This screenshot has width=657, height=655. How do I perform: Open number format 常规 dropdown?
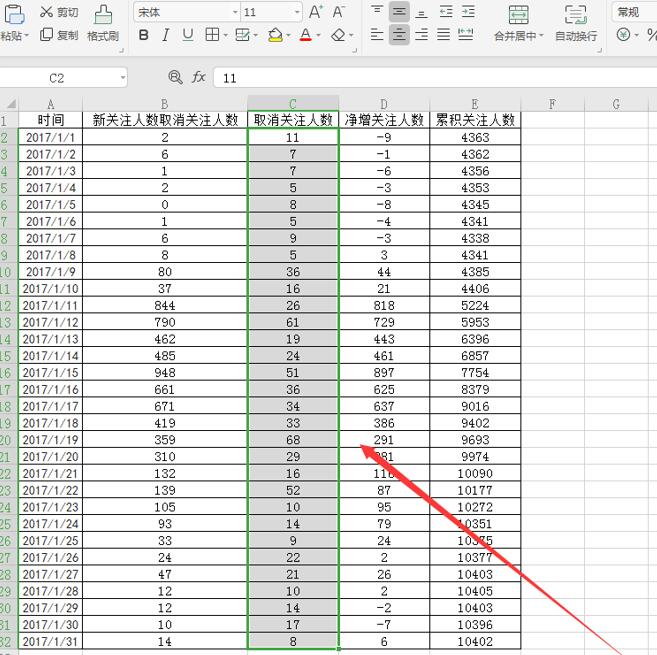[x=634, y=12]
